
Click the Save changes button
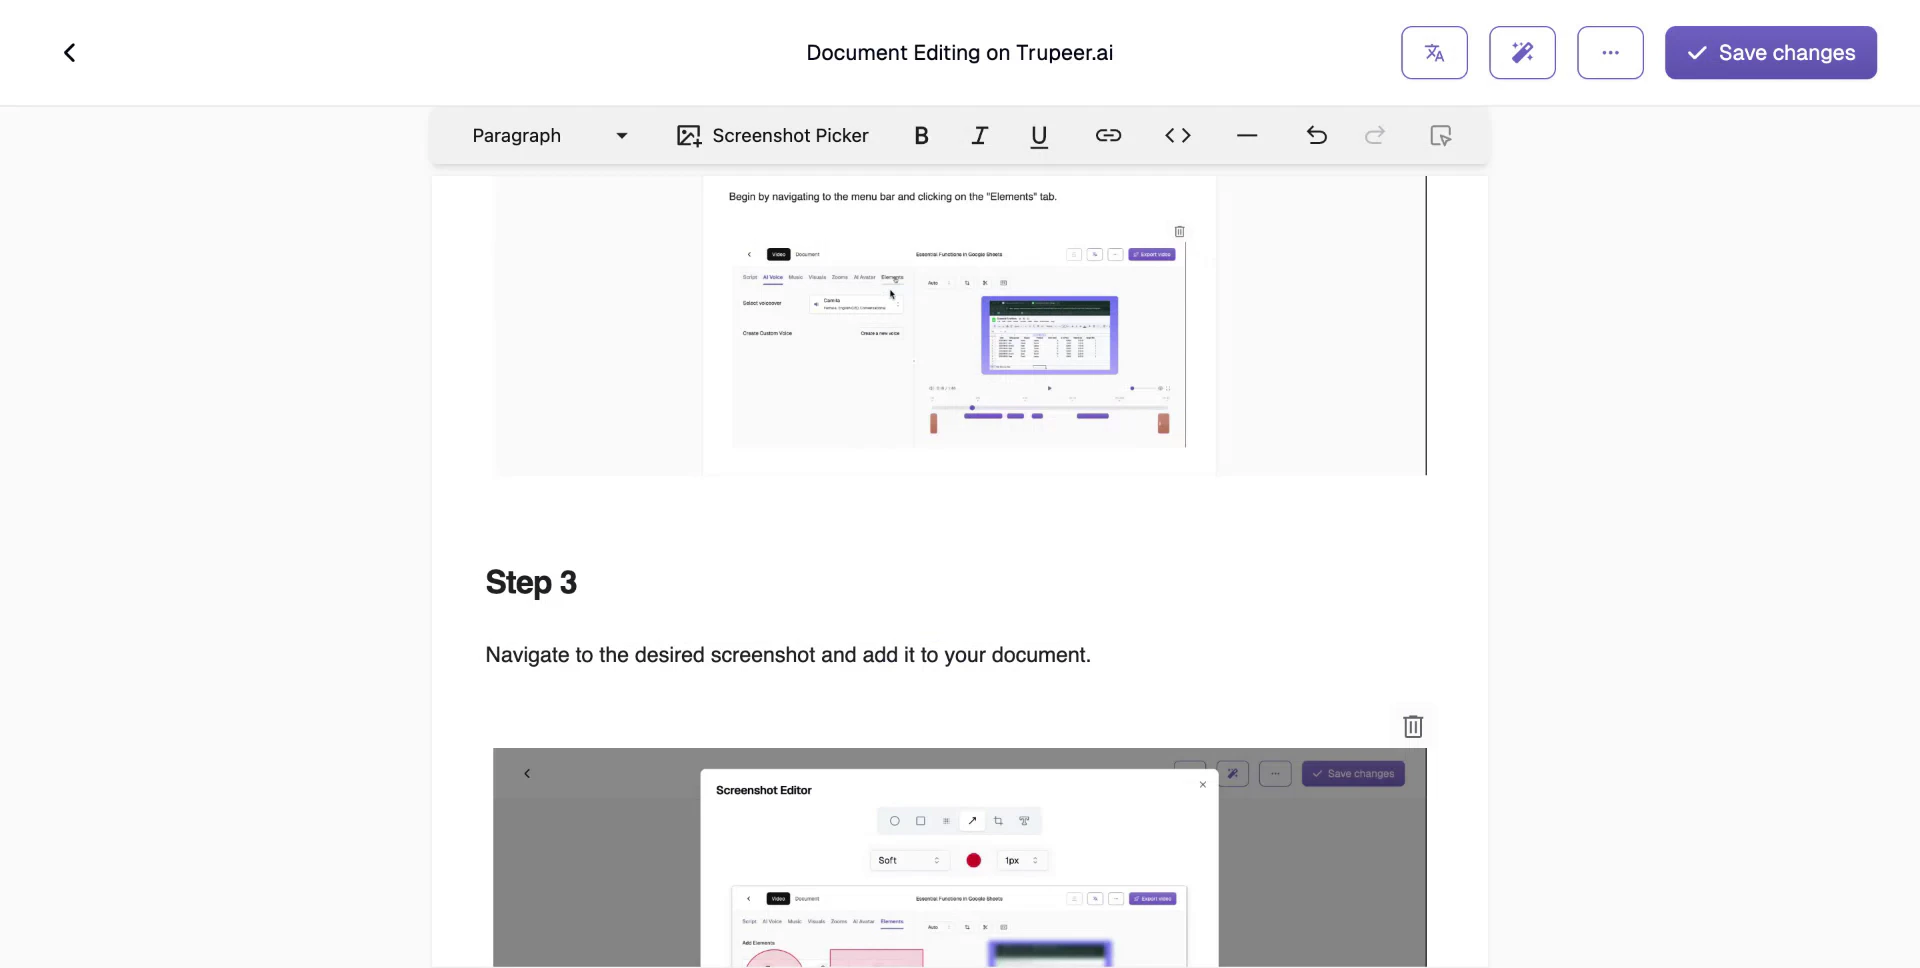[1770, 52]
